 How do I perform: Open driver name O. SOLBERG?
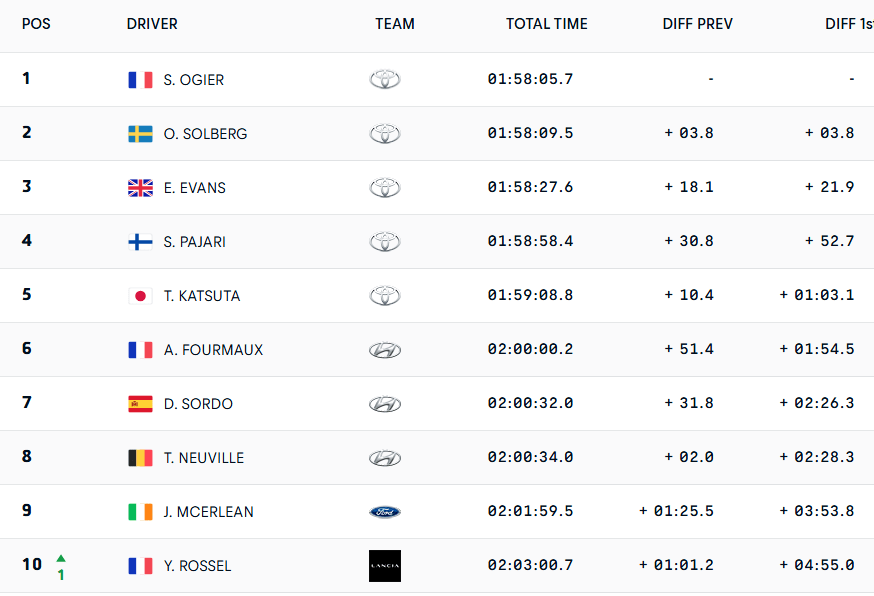206,134
